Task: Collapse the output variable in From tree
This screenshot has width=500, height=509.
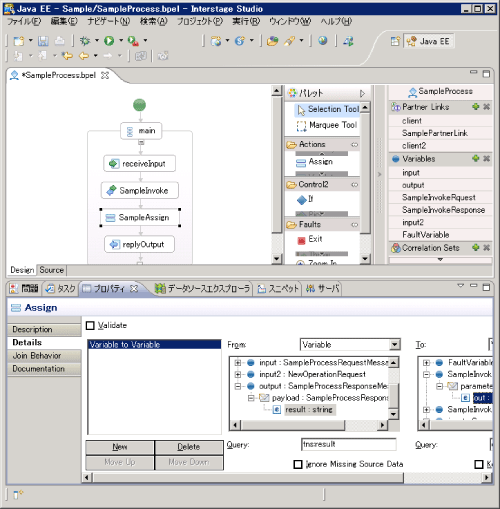Action: click(238, 386)
